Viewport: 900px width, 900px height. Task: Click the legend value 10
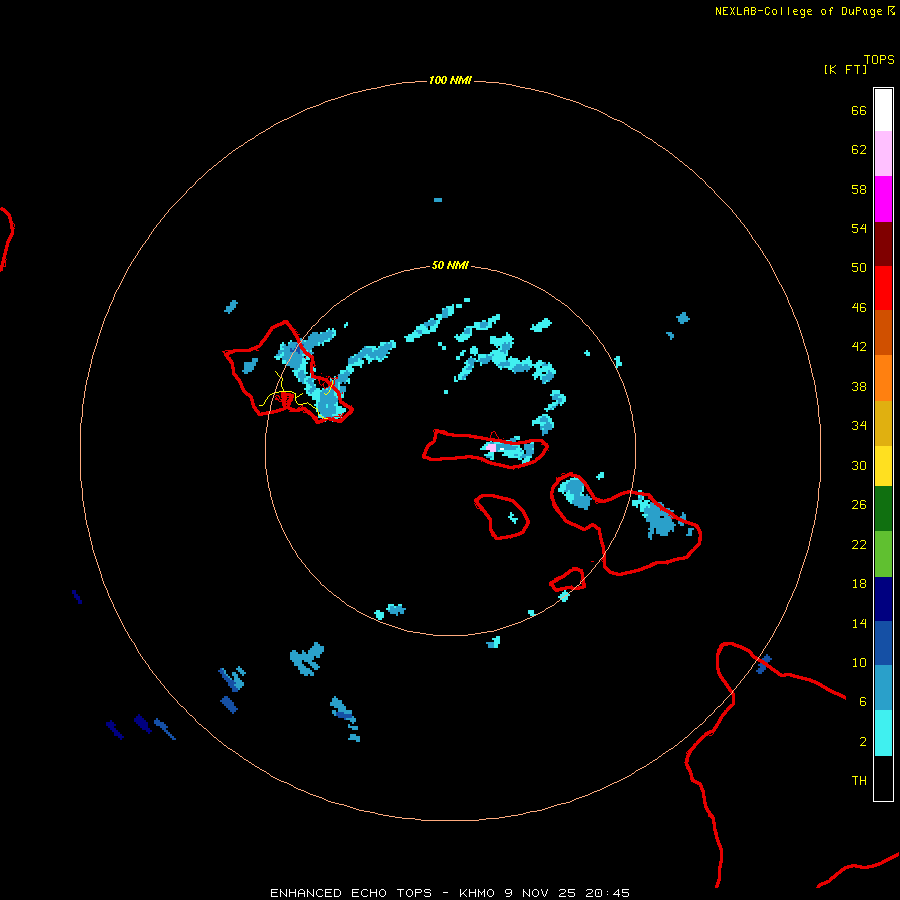tap(859, 663)
